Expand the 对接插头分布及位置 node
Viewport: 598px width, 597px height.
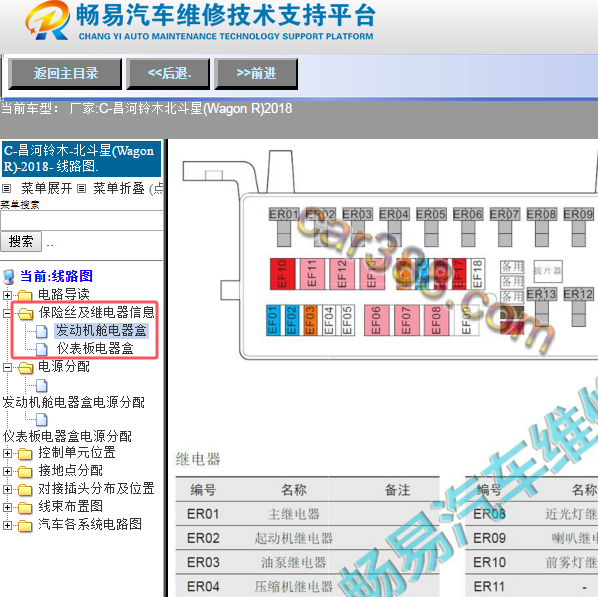coord(7,489)
